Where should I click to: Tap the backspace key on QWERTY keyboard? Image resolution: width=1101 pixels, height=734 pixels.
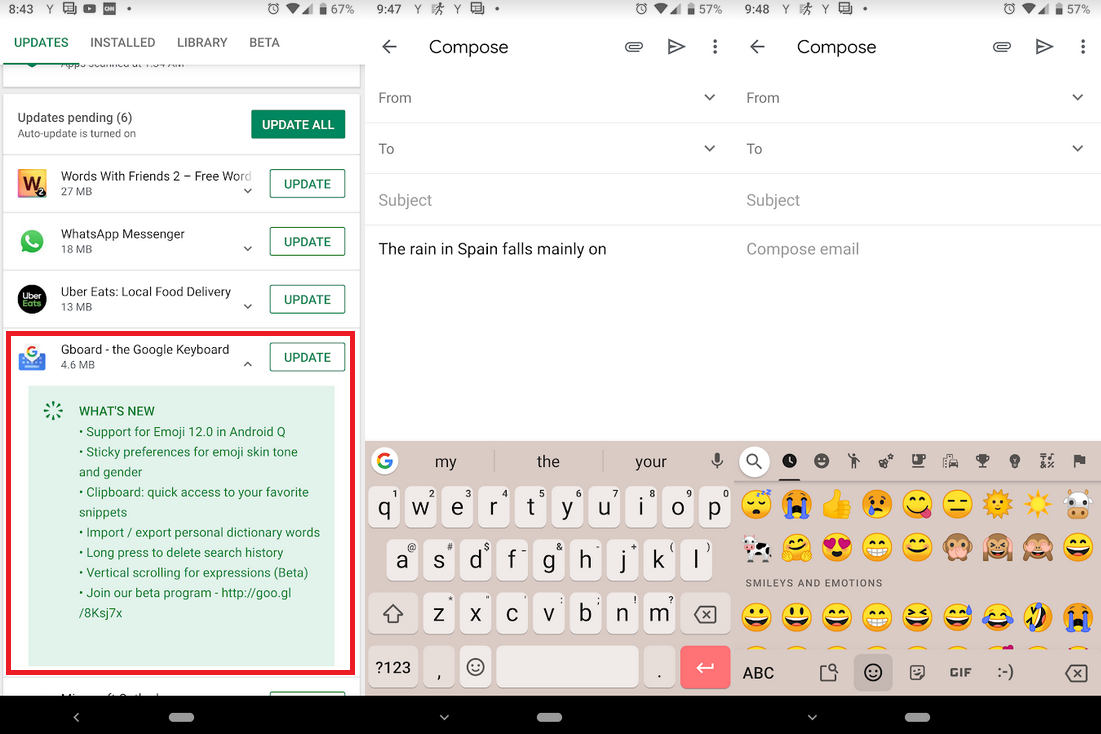click(x=705, y=615)
